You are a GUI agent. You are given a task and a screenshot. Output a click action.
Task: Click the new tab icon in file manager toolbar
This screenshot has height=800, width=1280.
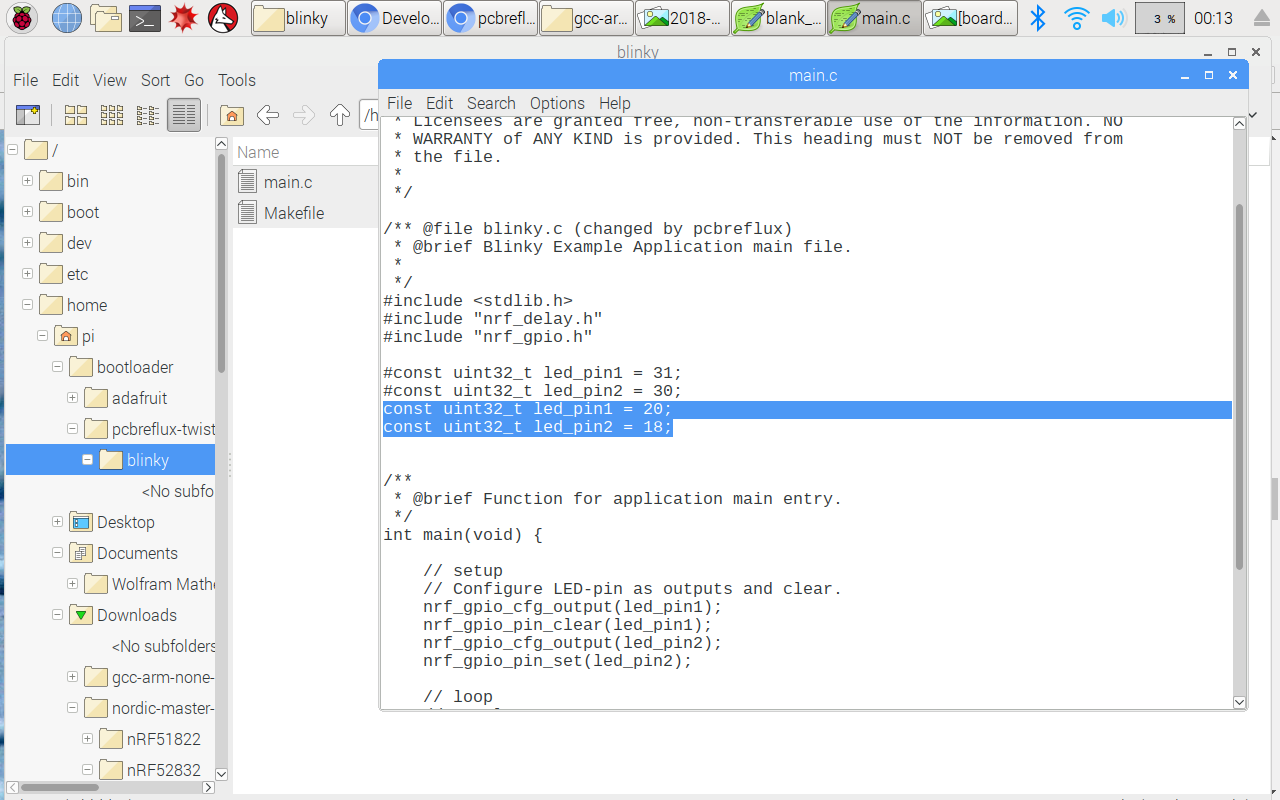[x=27, y=115]
